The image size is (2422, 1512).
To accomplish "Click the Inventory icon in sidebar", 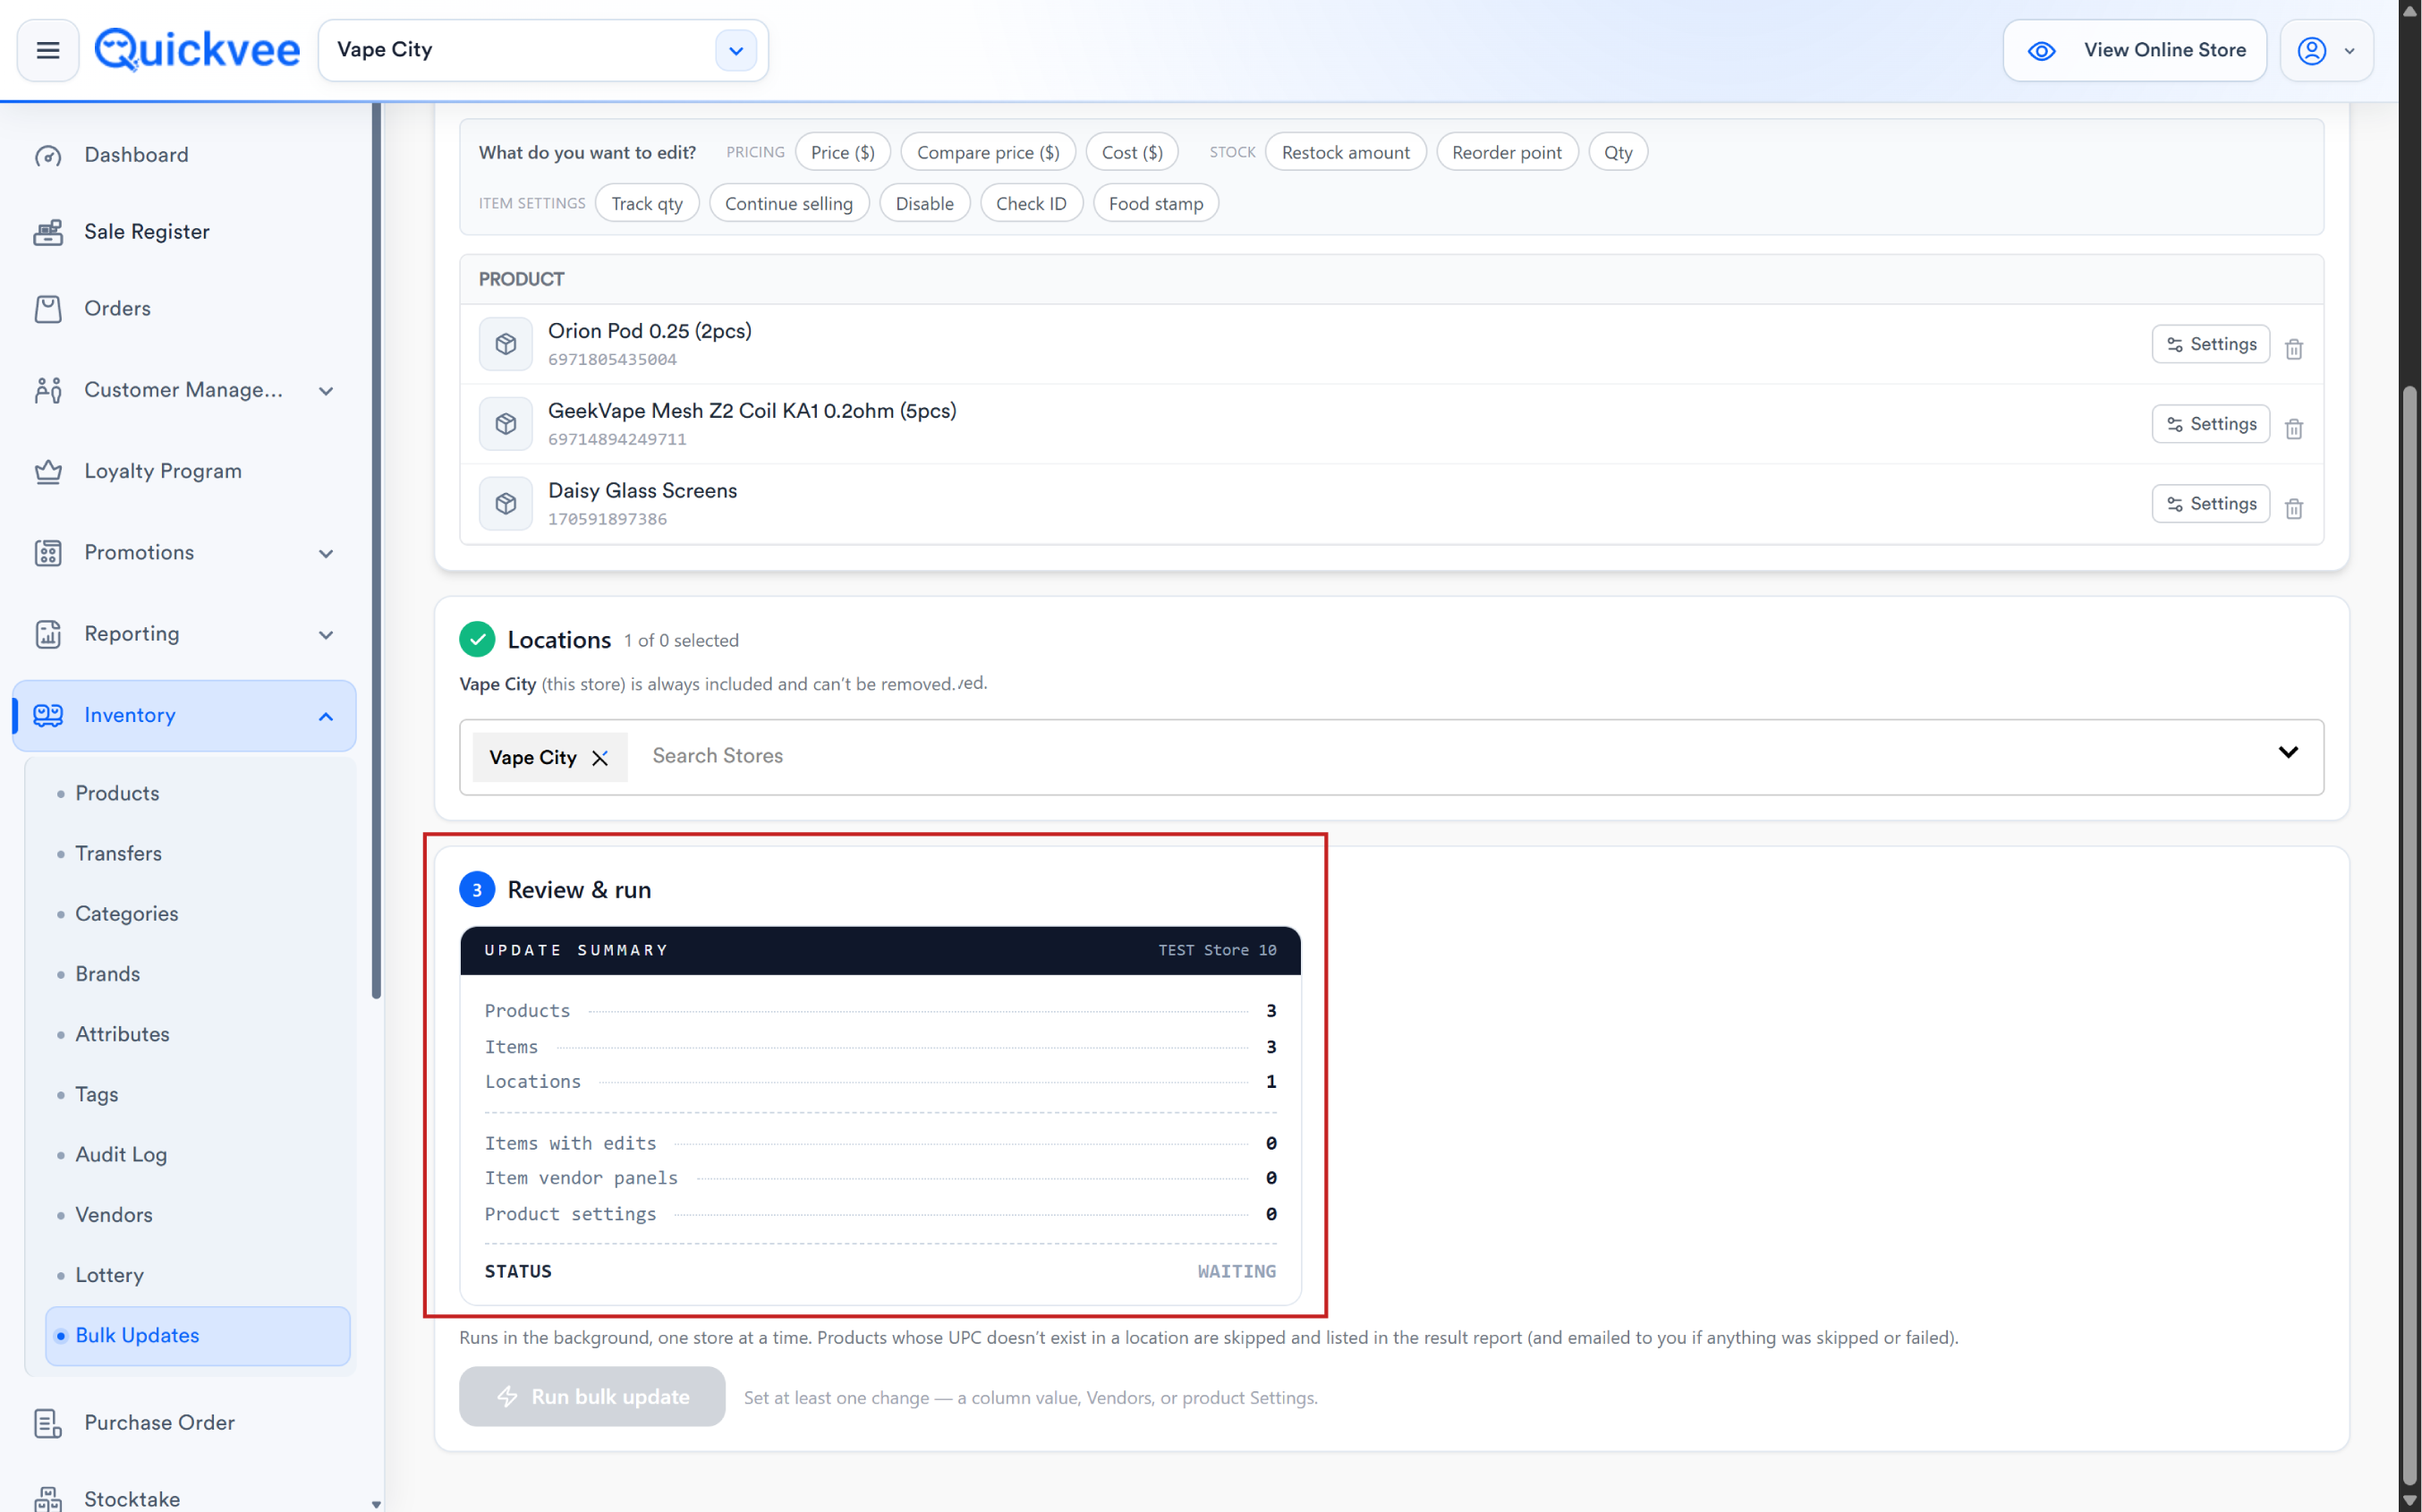I will 48,715.
